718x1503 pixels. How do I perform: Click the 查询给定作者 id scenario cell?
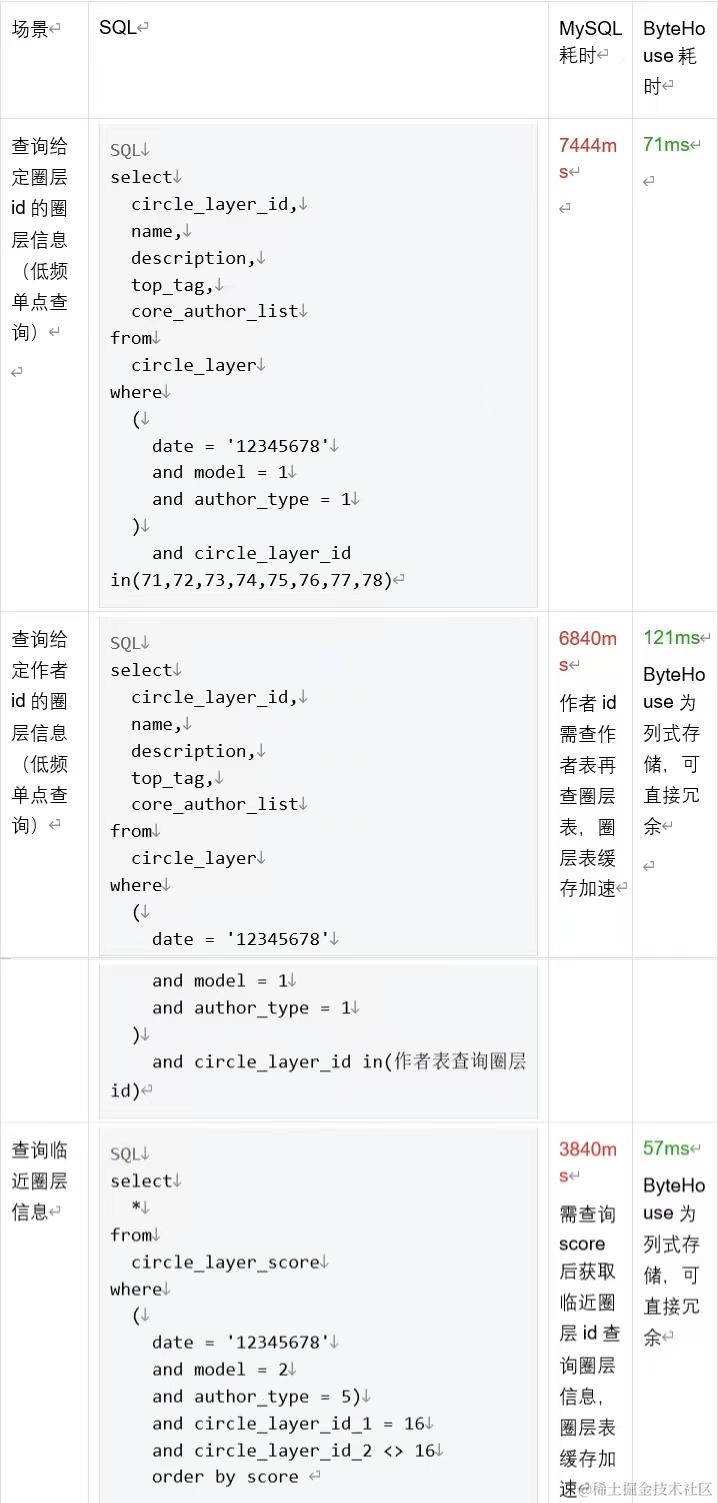click(40, 732)
